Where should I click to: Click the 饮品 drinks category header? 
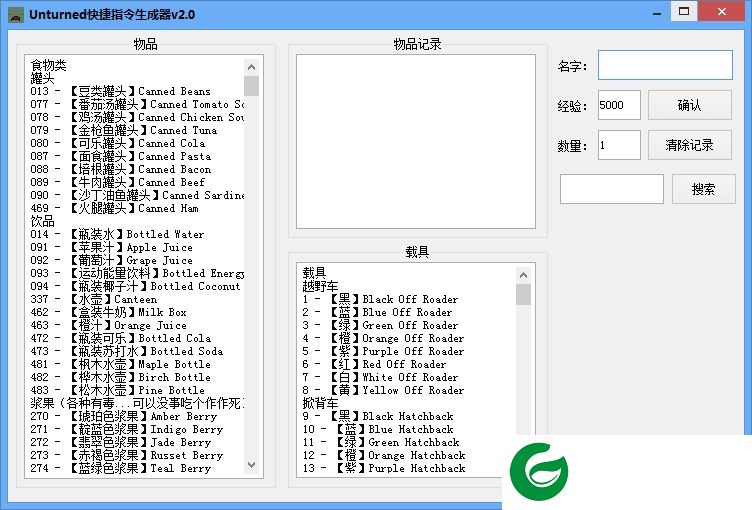[42, 221]
